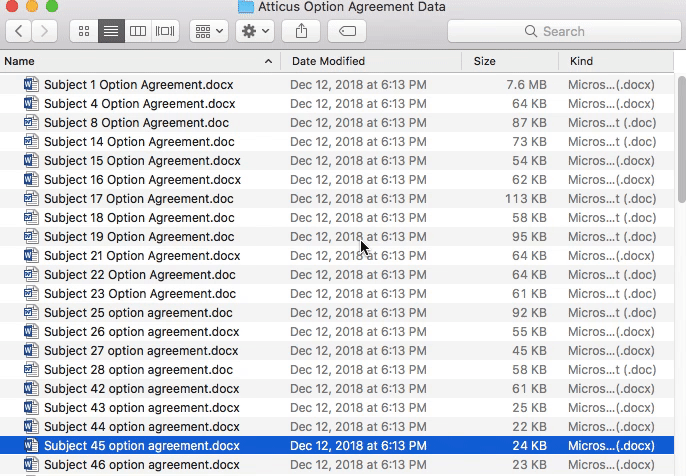Click Word icon of Subject 43 option agreement.docx

point(31,408)
